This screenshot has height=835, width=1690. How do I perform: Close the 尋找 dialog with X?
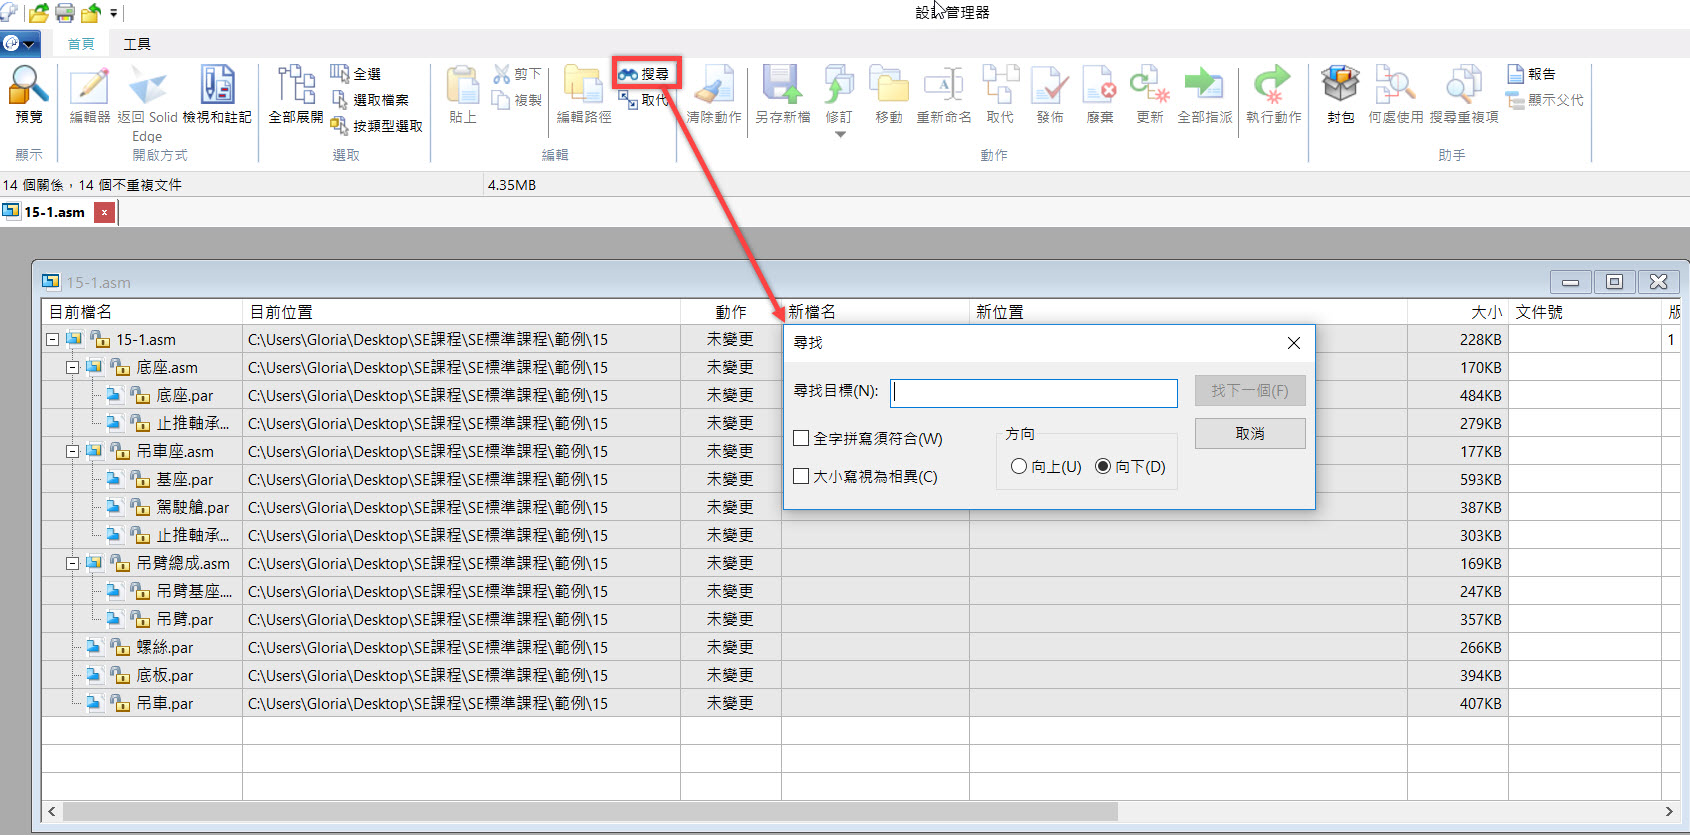click(x=1294, y=343)
